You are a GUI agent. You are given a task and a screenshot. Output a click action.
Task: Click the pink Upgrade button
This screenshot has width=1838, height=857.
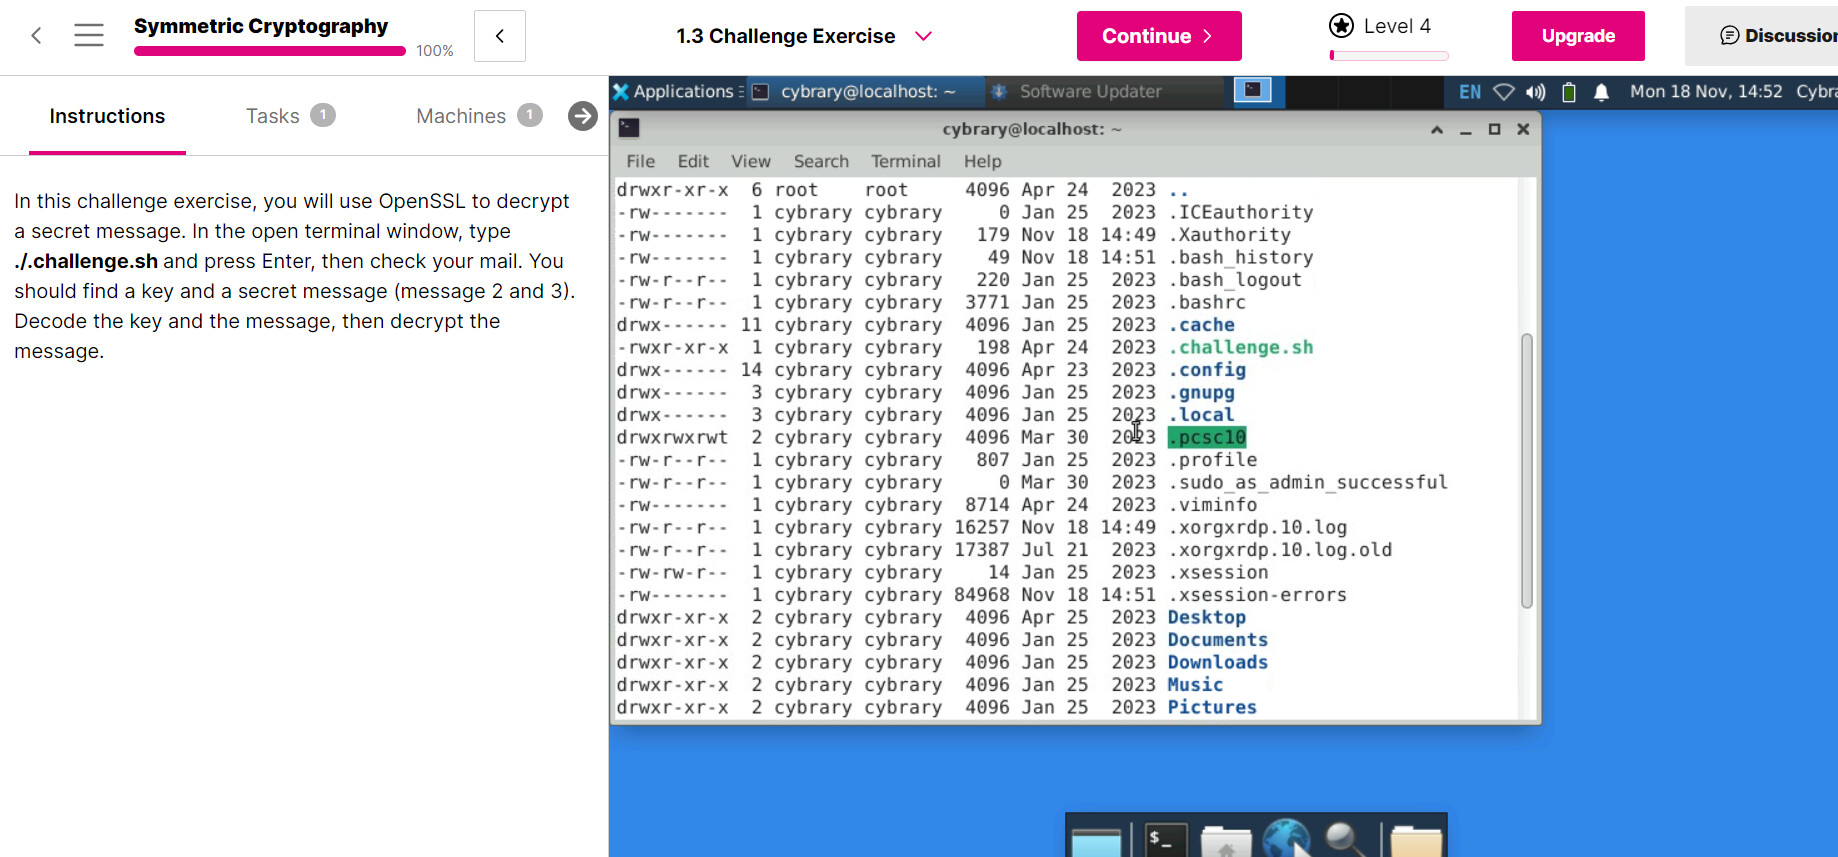pyautogui.click(x=1578, y=36)
